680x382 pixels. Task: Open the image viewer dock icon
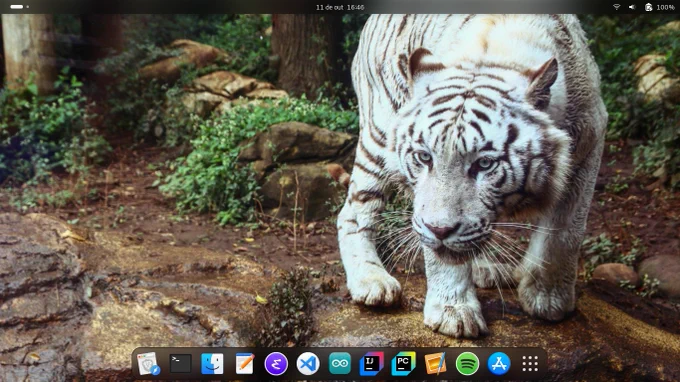click(x=435, y=363)
